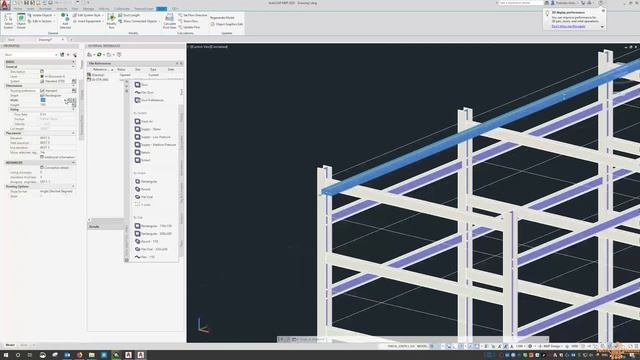Click Edit in Section
Screen dimensions: 640x360
pos(40,21)
